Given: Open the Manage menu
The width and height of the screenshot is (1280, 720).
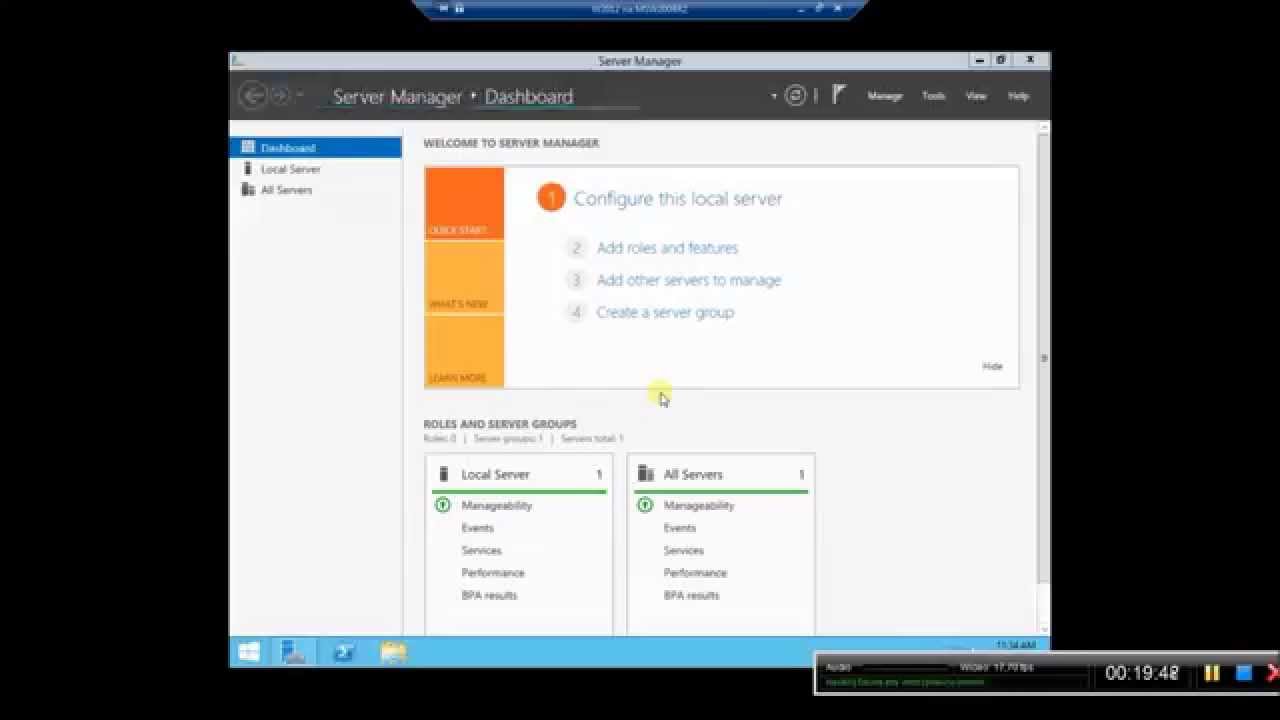Looking at the screenshot, I should [885, 96].
